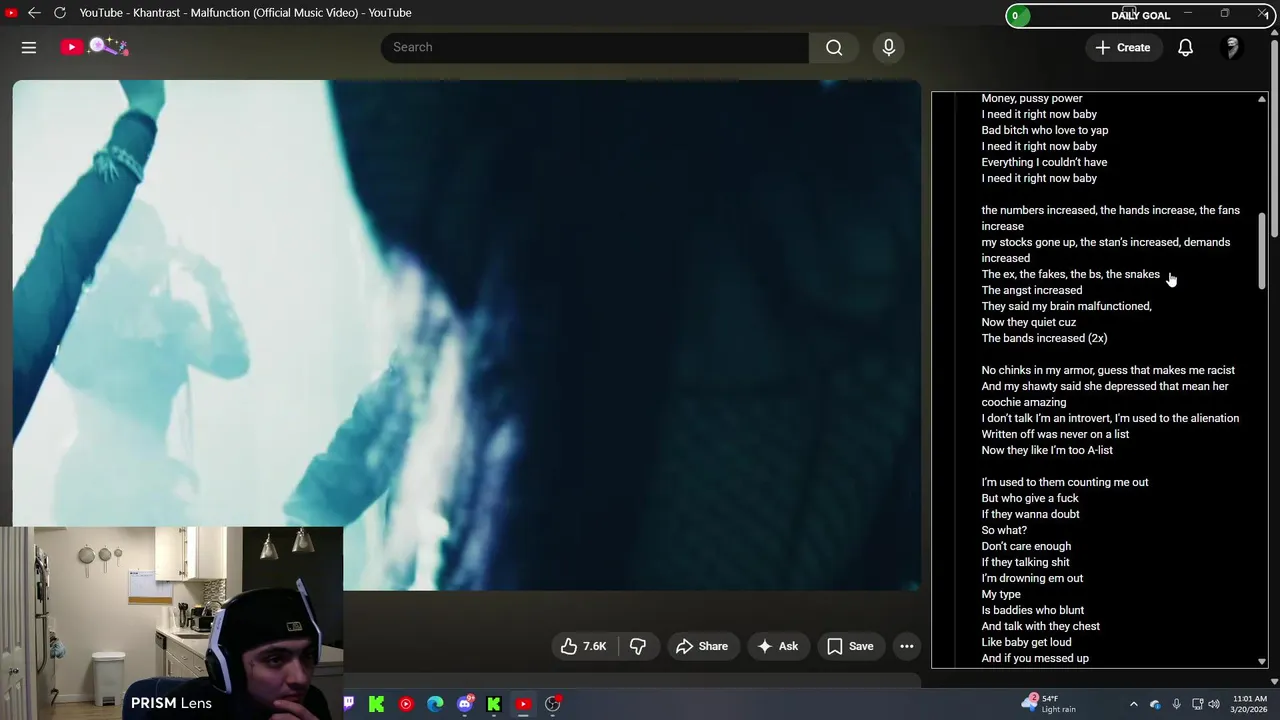
Task: Share the video
Action: (x=702, y=646)
